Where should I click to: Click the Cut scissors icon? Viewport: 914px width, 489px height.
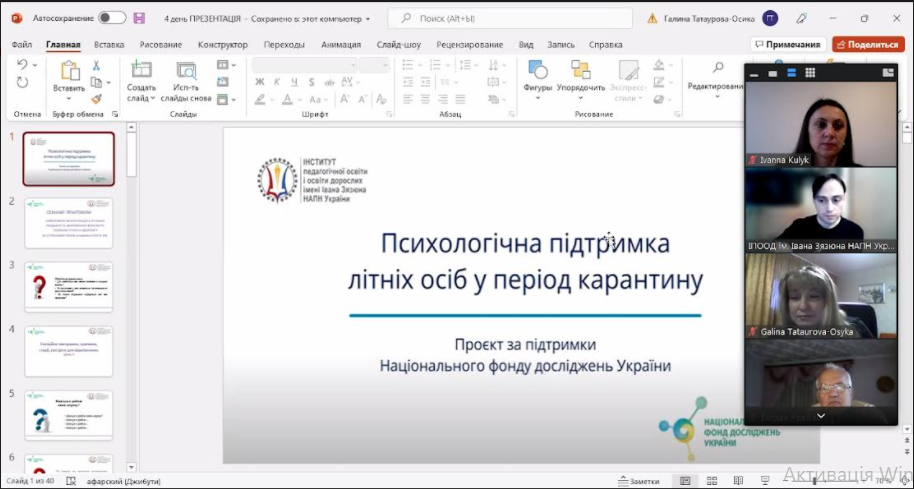click(x=96, y=66)
